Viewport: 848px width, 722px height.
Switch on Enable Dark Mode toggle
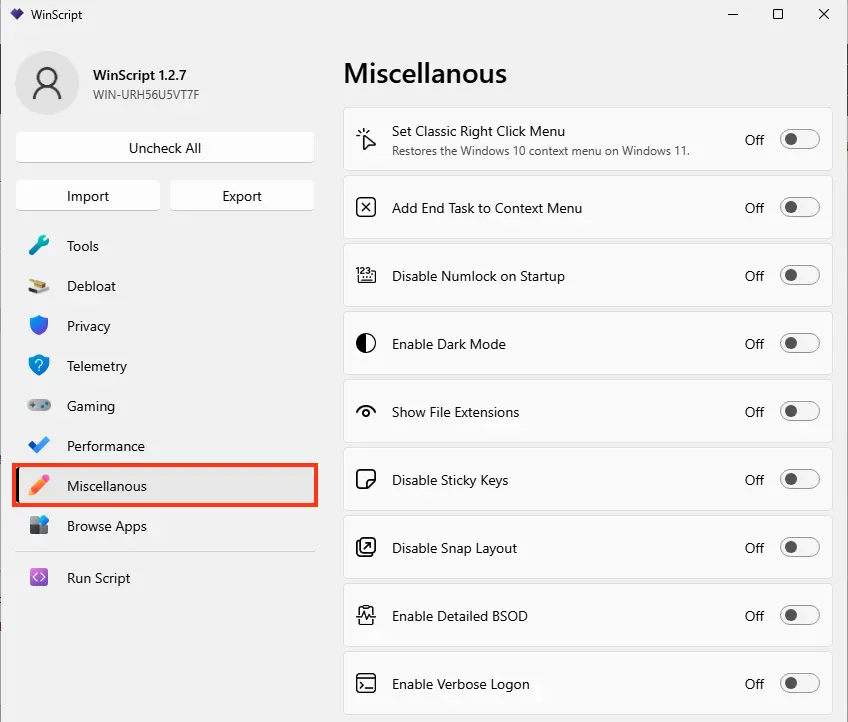point(799,344)
